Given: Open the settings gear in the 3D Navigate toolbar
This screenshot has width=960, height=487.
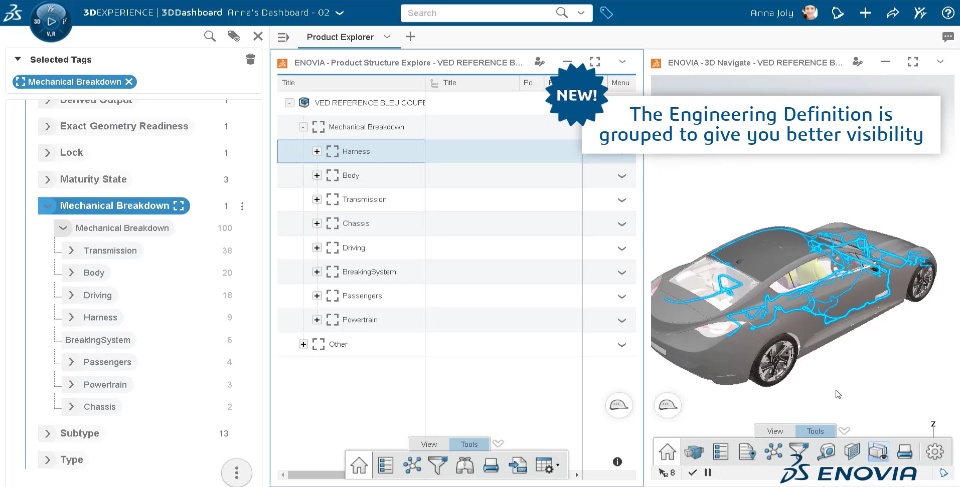Looking at the screenshot, I should click(934, 451).
